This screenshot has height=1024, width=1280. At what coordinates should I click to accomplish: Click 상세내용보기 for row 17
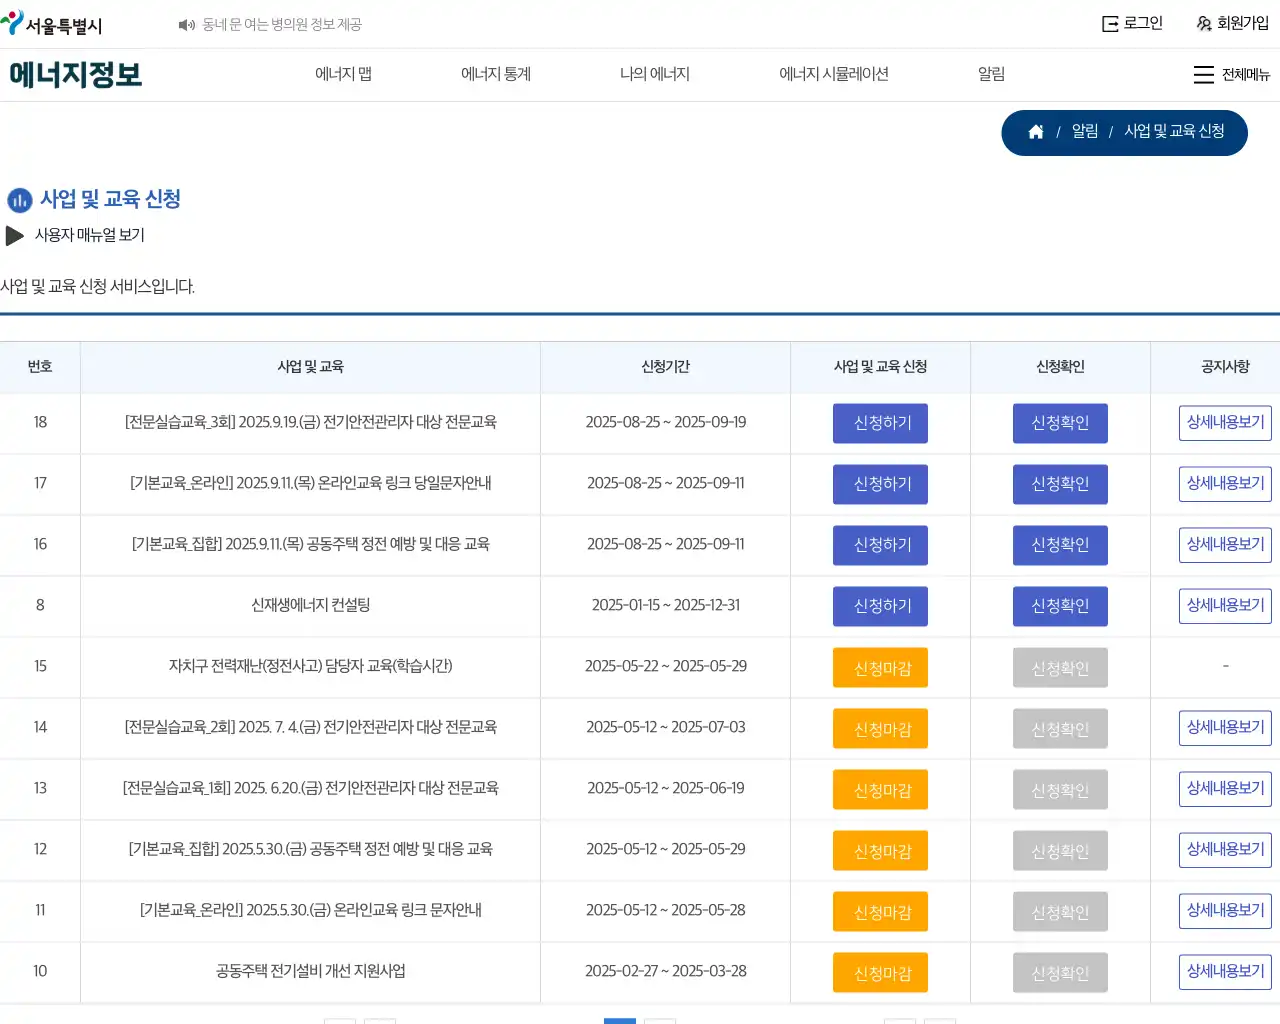(x=1225, y=484)
